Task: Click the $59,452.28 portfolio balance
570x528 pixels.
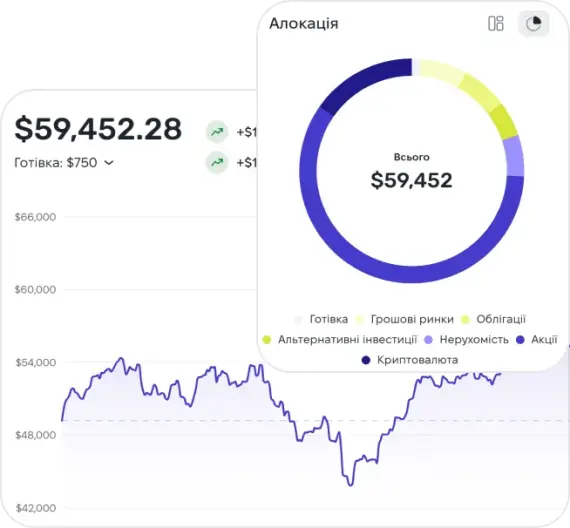Action: tap(98, 129)
